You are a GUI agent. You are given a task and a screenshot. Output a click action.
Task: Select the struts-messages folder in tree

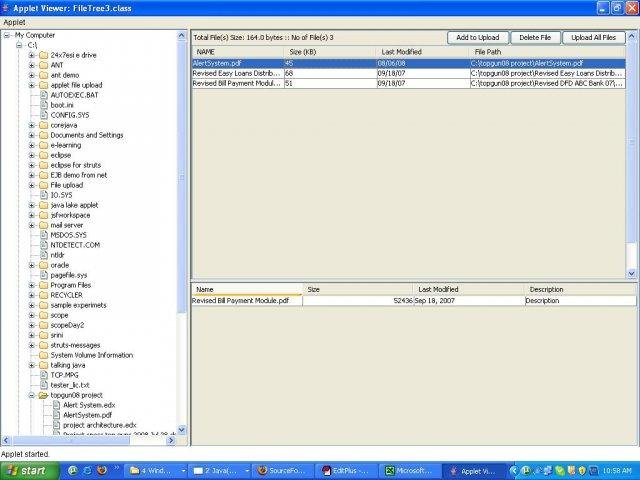[75, 345]
